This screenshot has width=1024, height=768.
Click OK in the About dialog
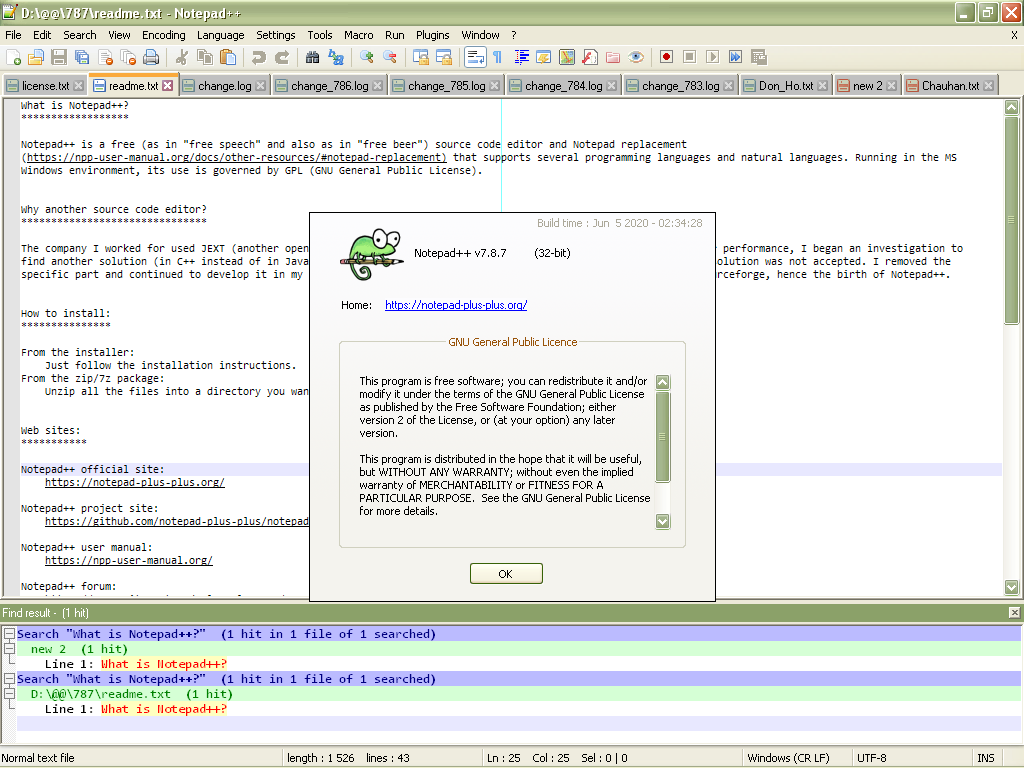(506, 573)
